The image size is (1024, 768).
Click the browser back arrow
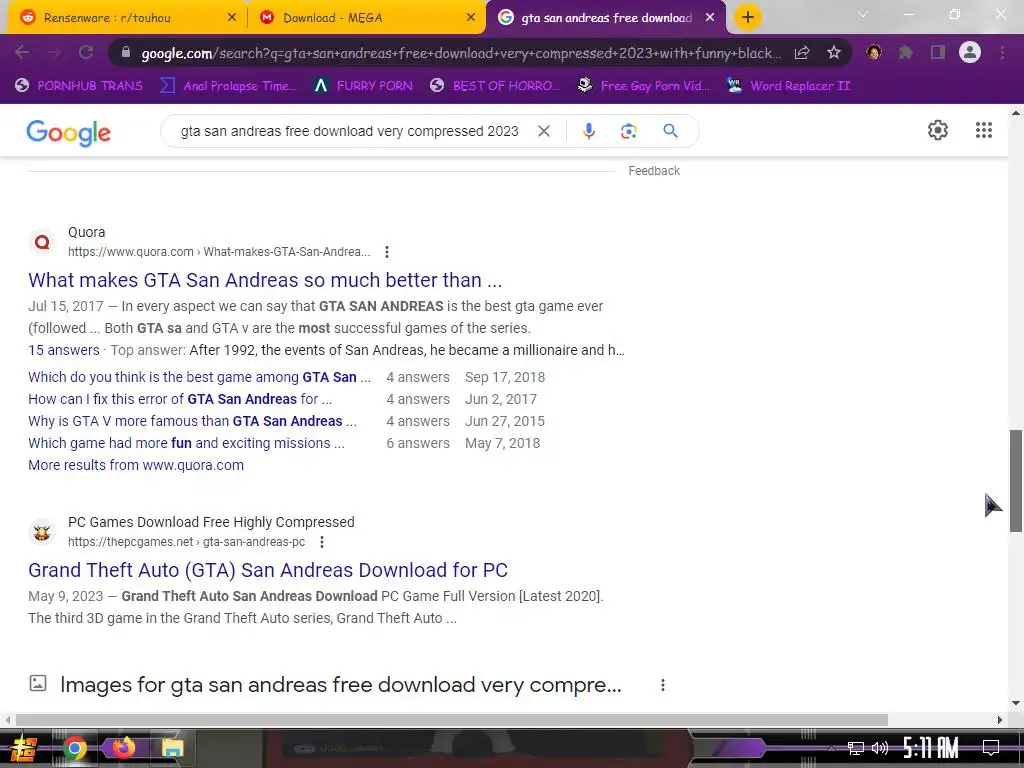[21, 52]
